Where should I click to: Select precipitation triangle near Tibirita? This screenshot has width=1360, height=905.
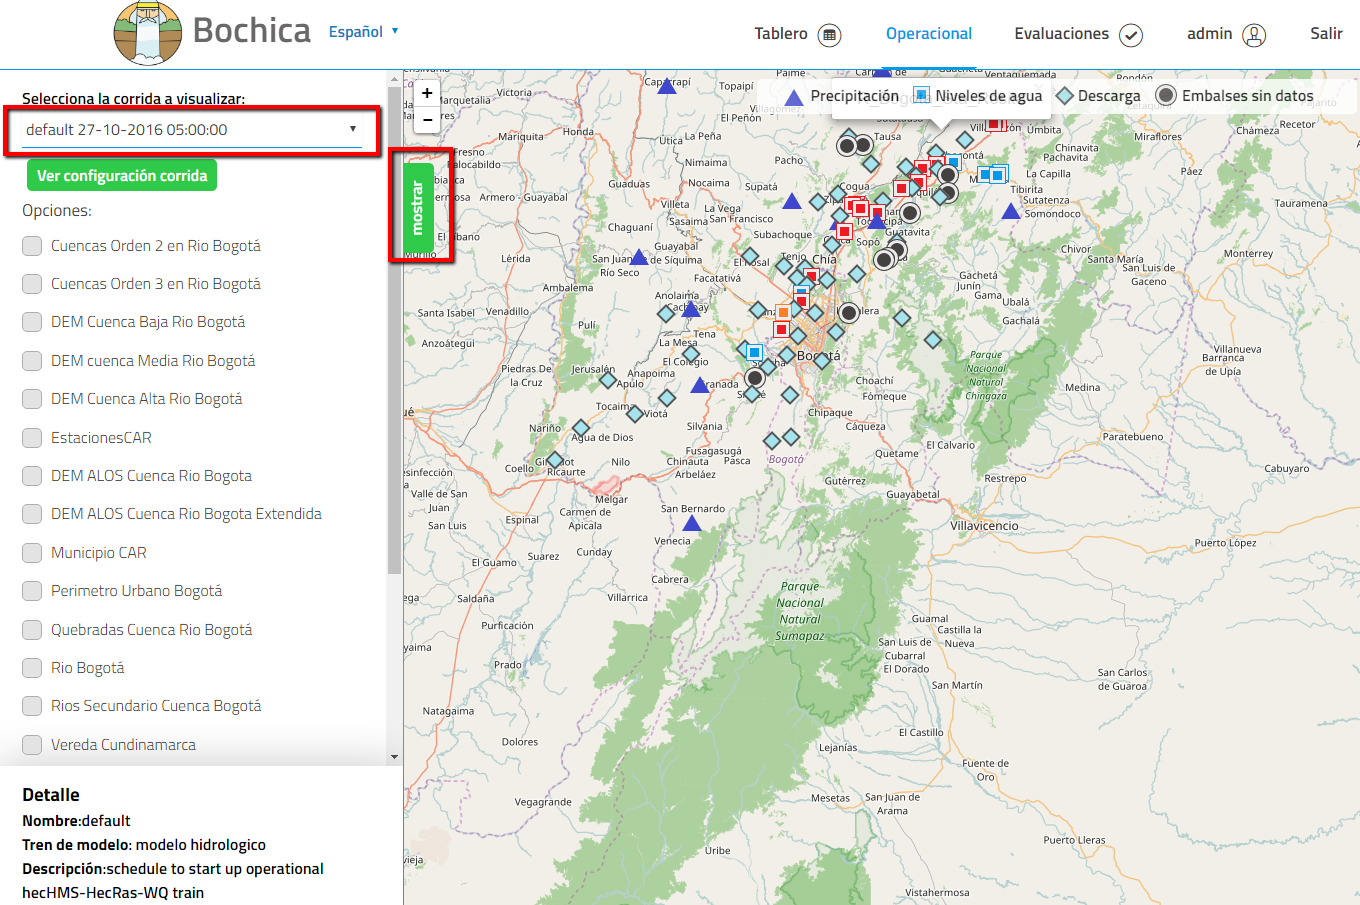coord(1011,211)
